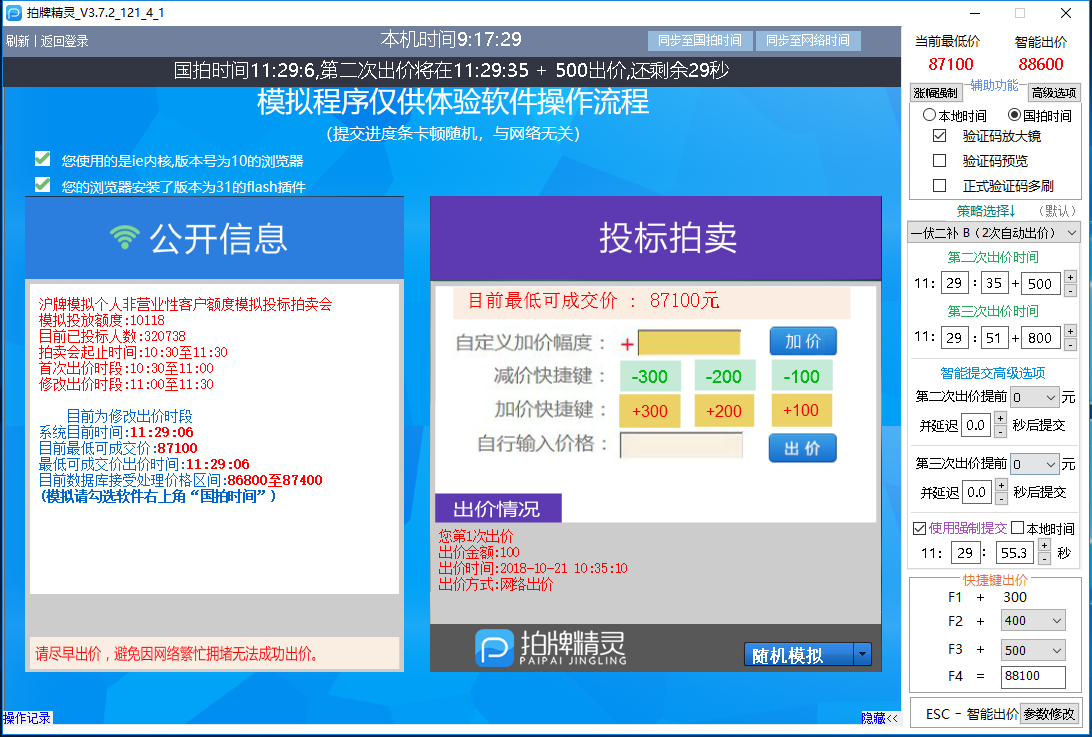Increase 第三次出价时间 with the plus stepper
The height and width of the screenshot is (737, 1092).
(x=1070, y=331)
